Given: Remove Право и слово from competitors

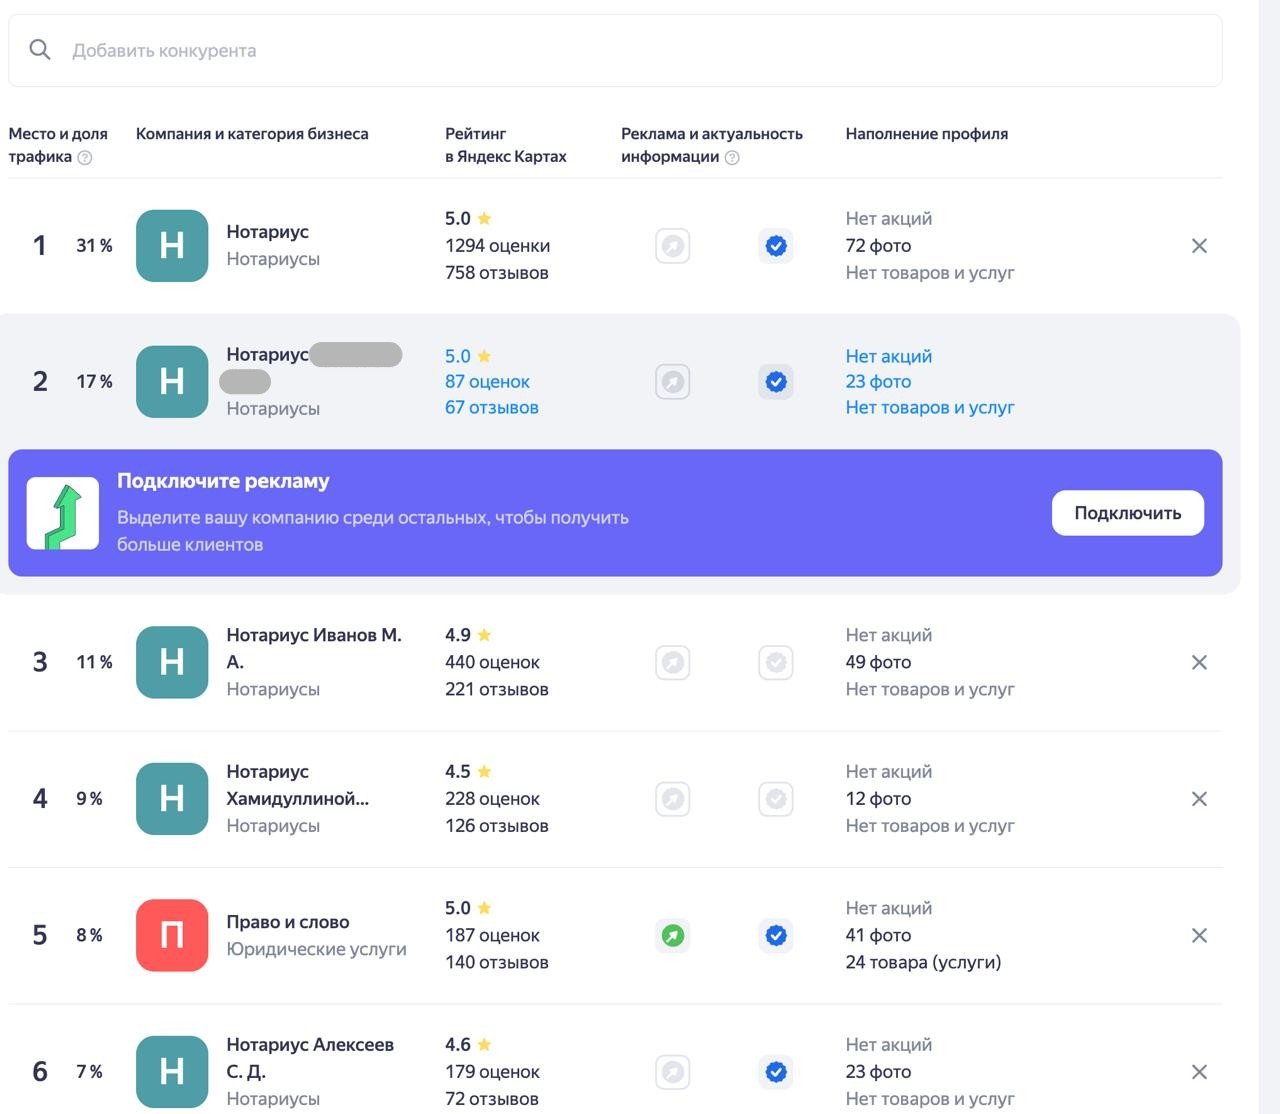Looking at the screenshot, I should [x=1199, y=935].
